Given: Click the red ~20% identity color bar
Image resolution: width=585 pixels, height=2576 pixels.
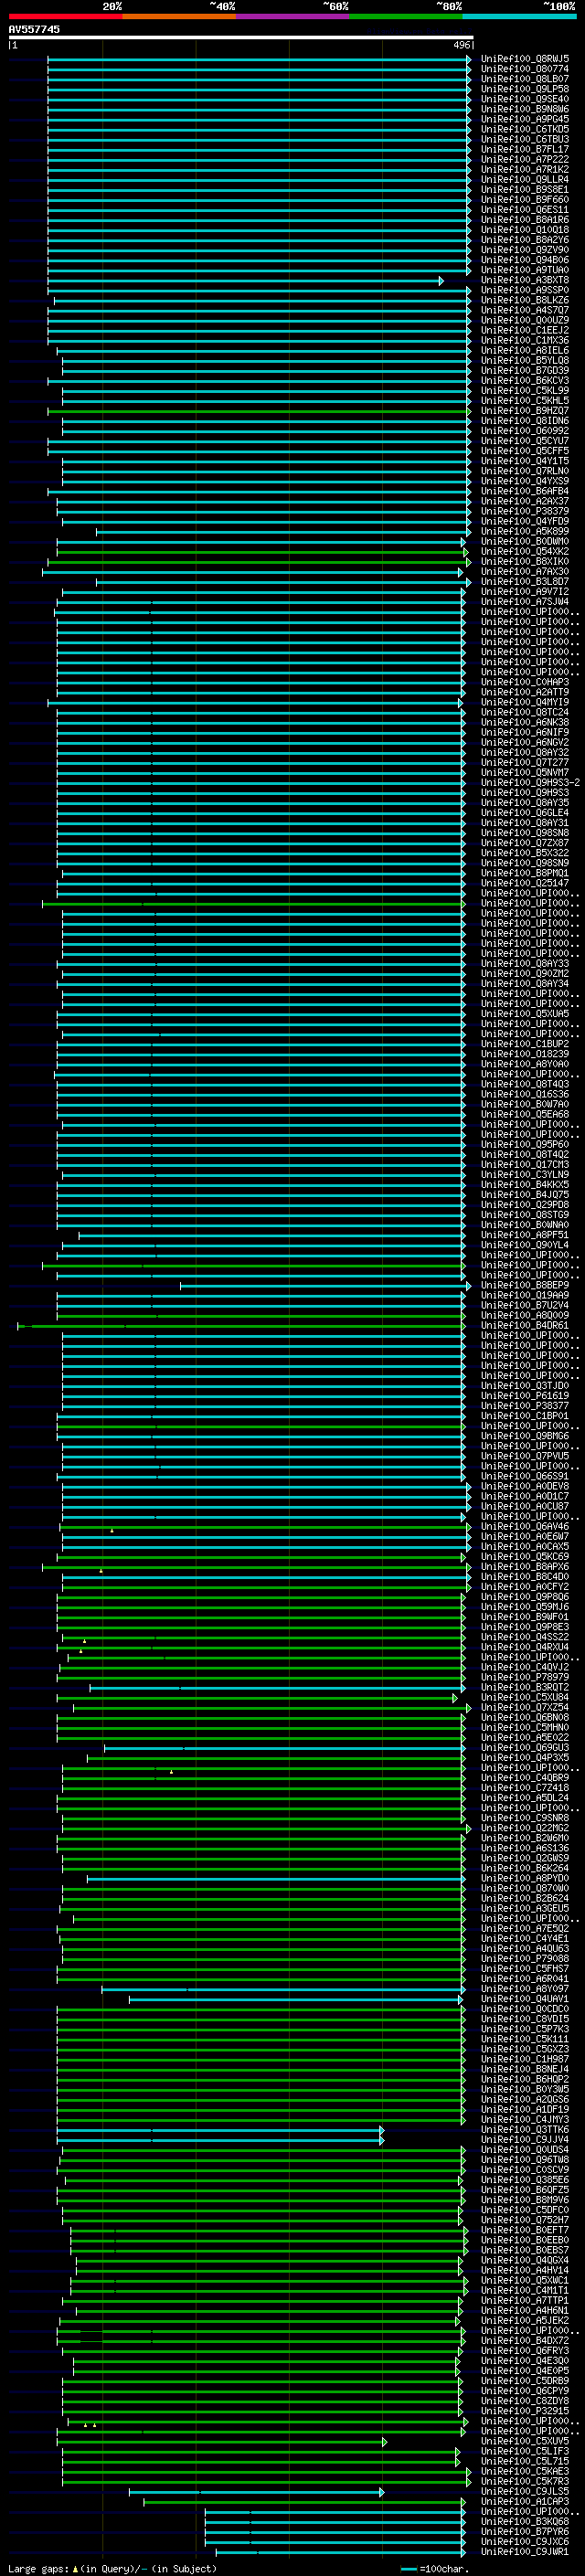Looking at the screenshot, I should click(x=66, y=16).
